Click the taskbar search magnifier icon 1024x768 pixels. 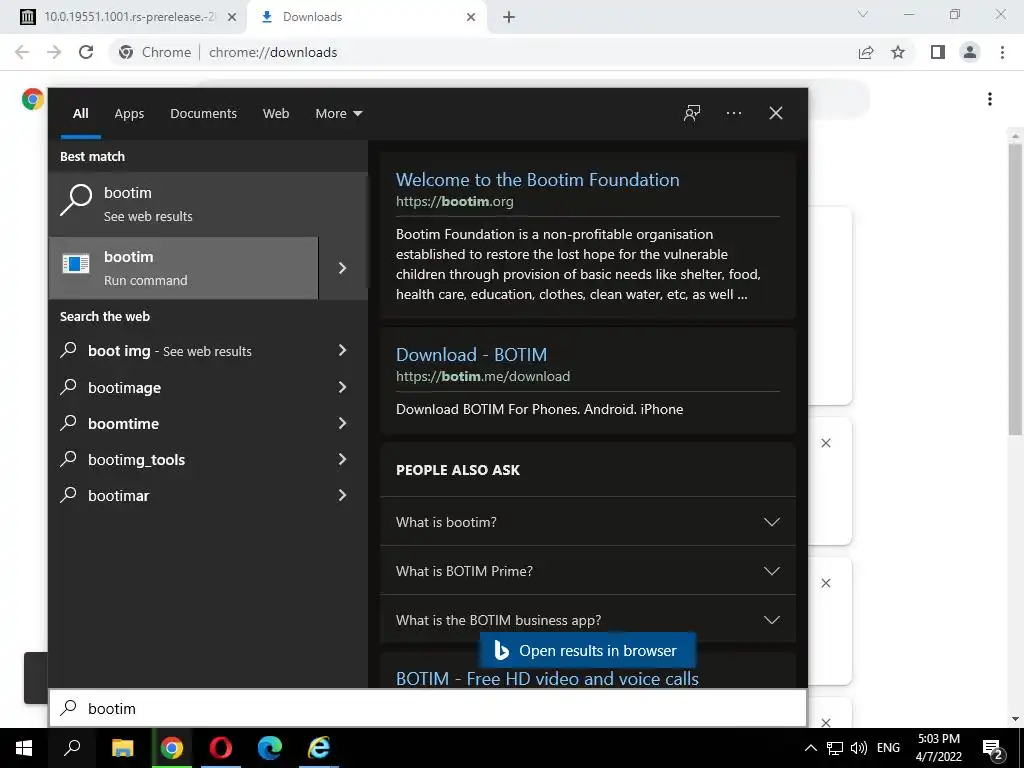72,748
